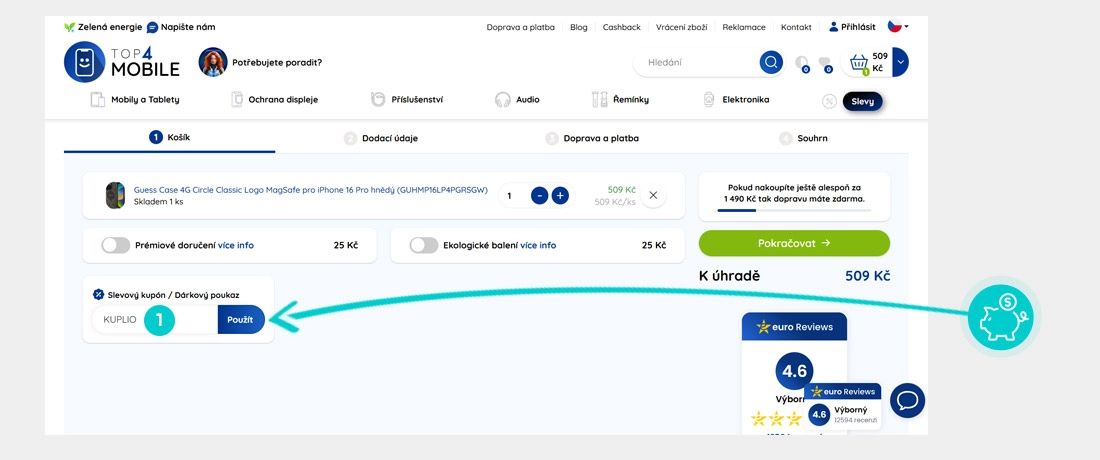Click the Top4Mobile logo

coord(122,62)
